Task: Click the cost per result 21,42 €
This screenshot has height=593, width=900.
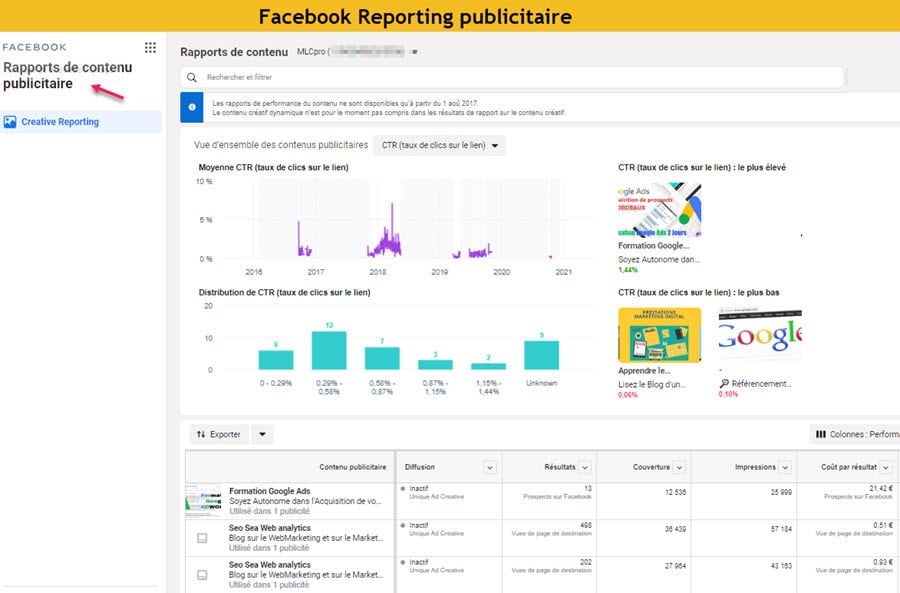Action: (x=881, y=489)
